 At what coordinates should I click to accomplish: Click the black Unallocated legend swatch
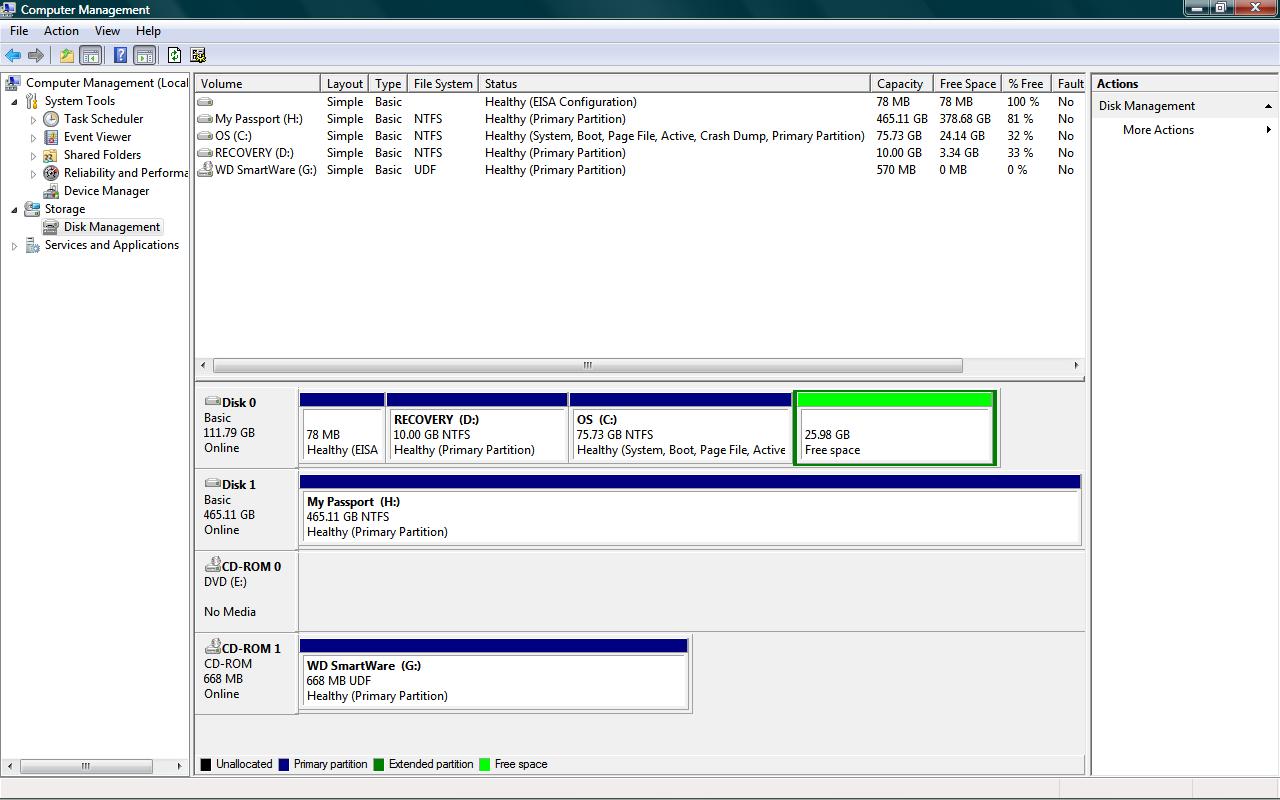tap(206, 765)
